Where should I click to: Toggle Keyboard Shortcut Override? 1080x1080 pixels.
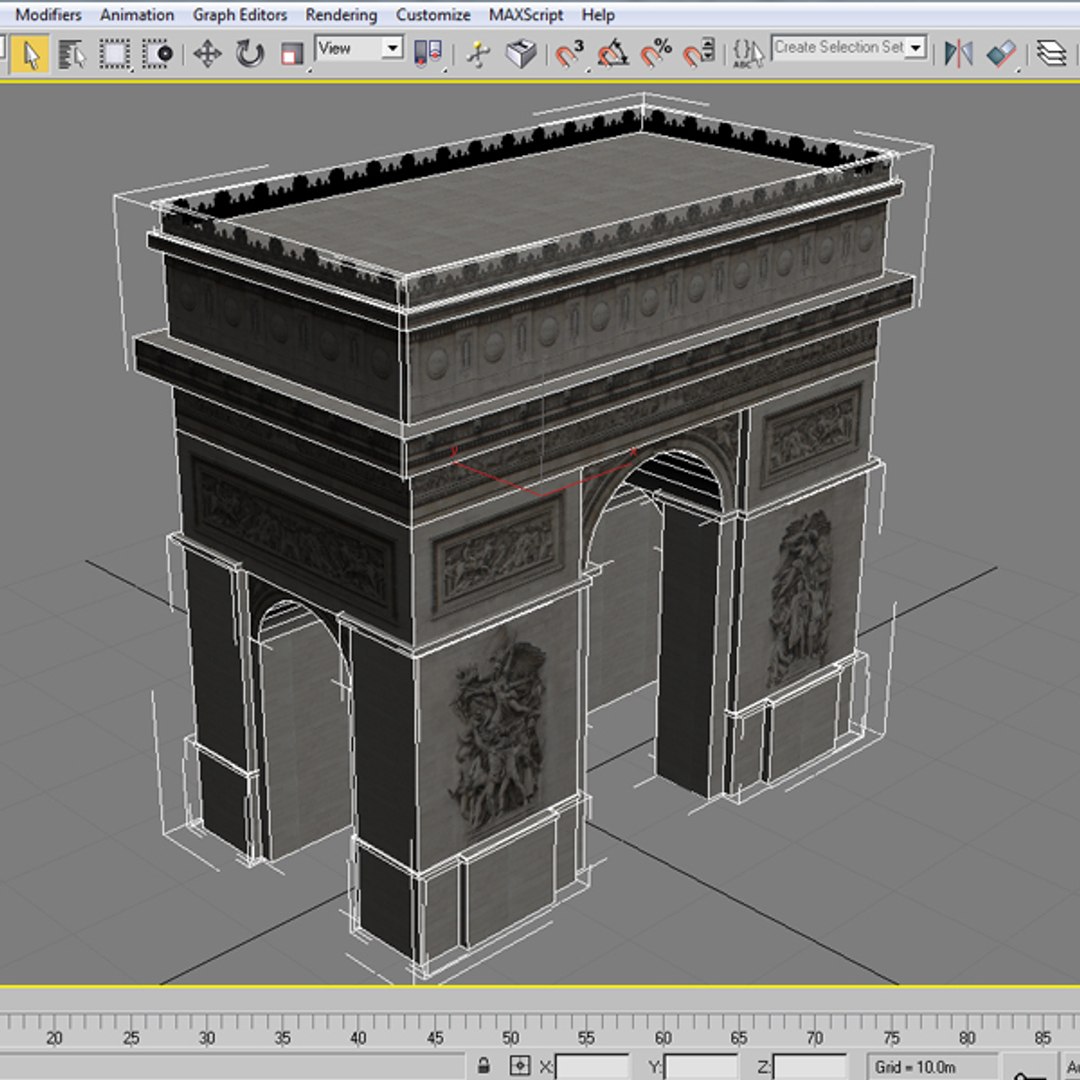coord(521,54)
